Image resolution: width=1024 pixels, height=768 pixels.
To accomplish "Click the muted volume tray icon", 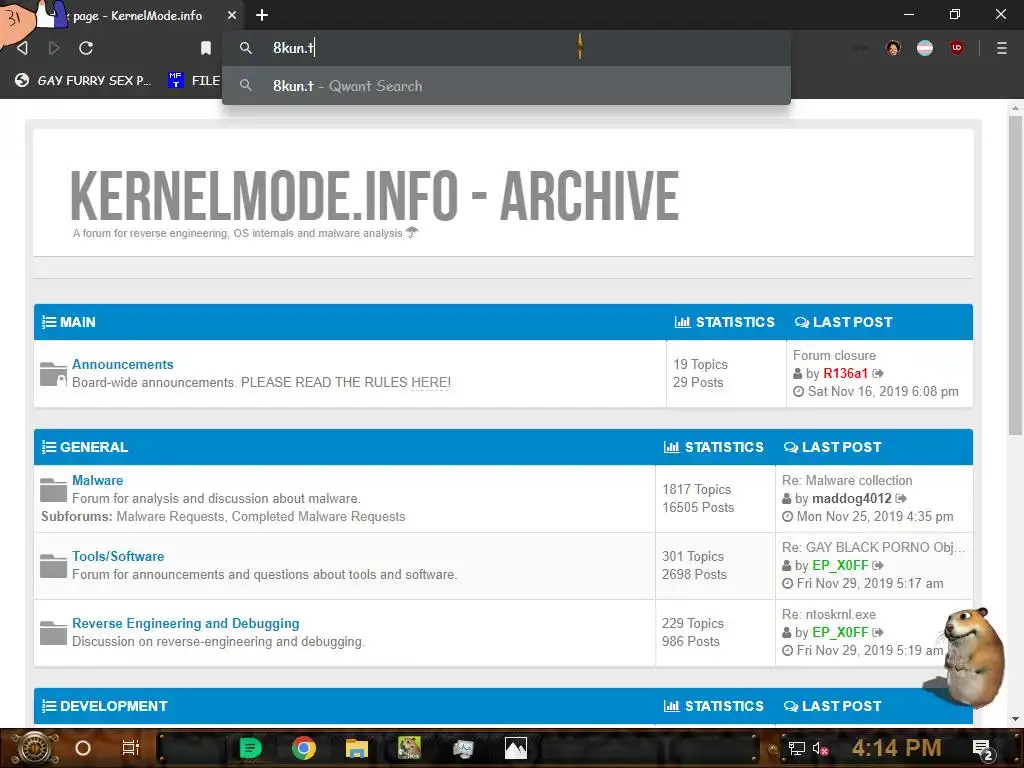I will 820,748.
